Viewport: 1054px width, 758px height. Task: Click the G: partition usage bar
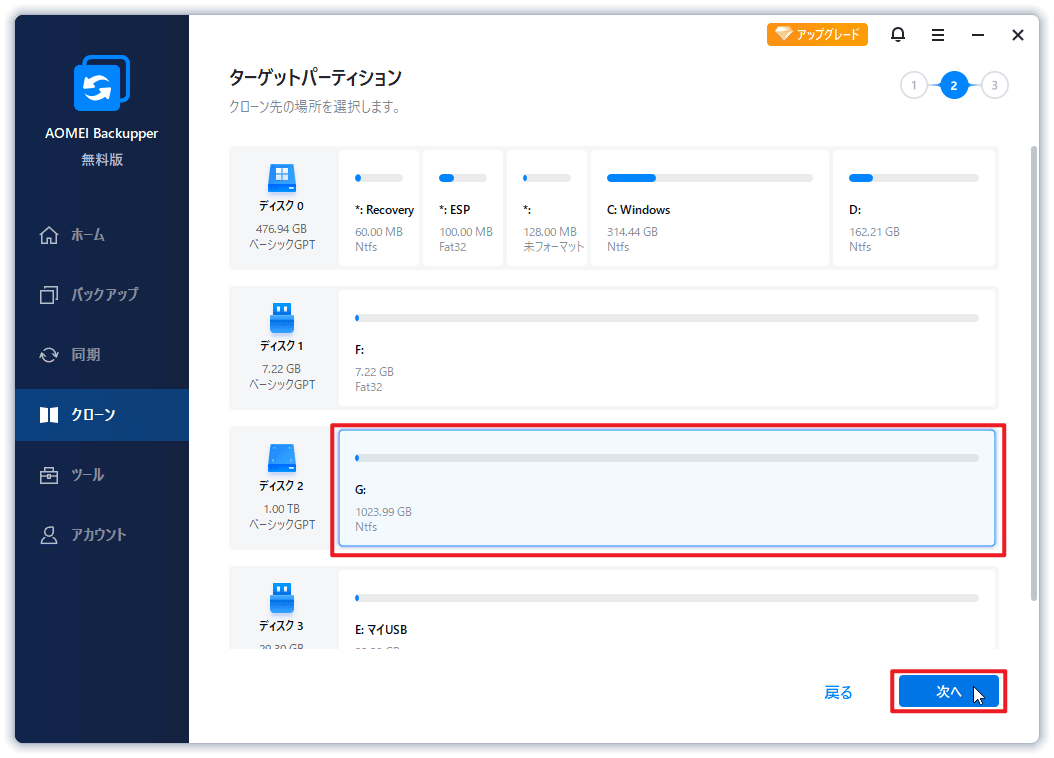667,458
